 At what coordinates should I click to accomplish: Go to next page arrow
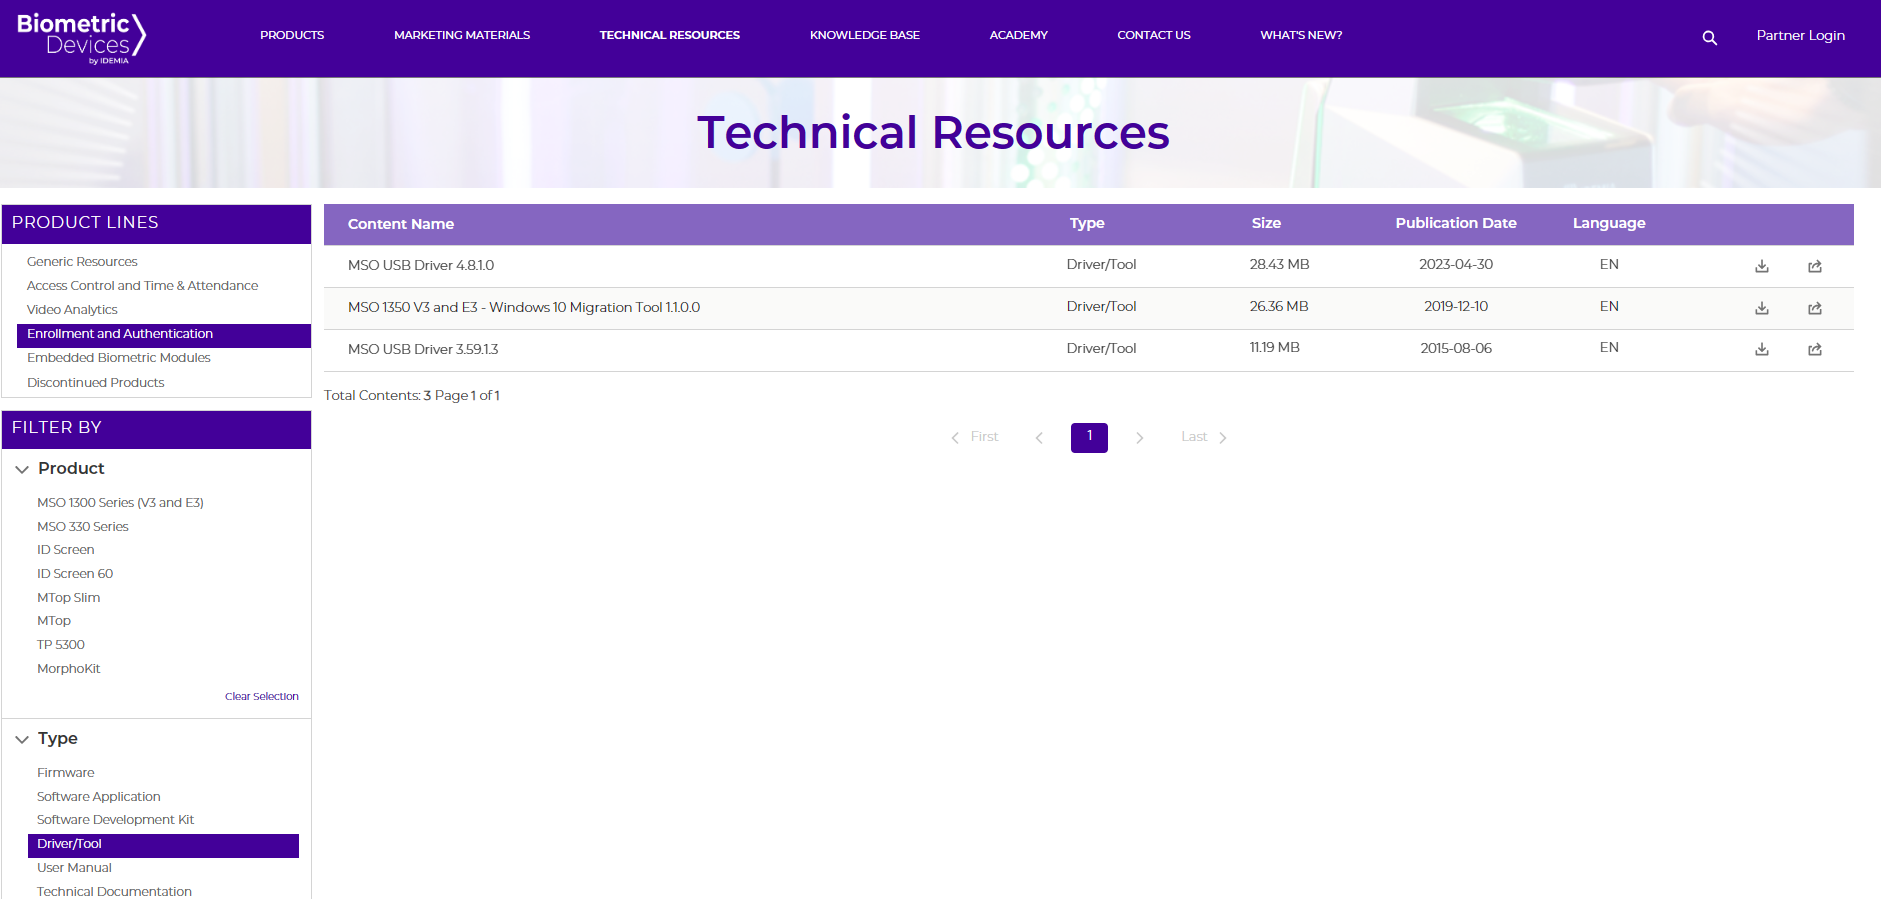point(1139,438)
